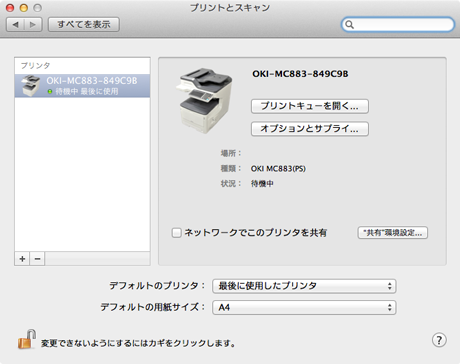Open オプションとサプライ settings
Viewport: 460px width, 364px height.
(310, 129)
